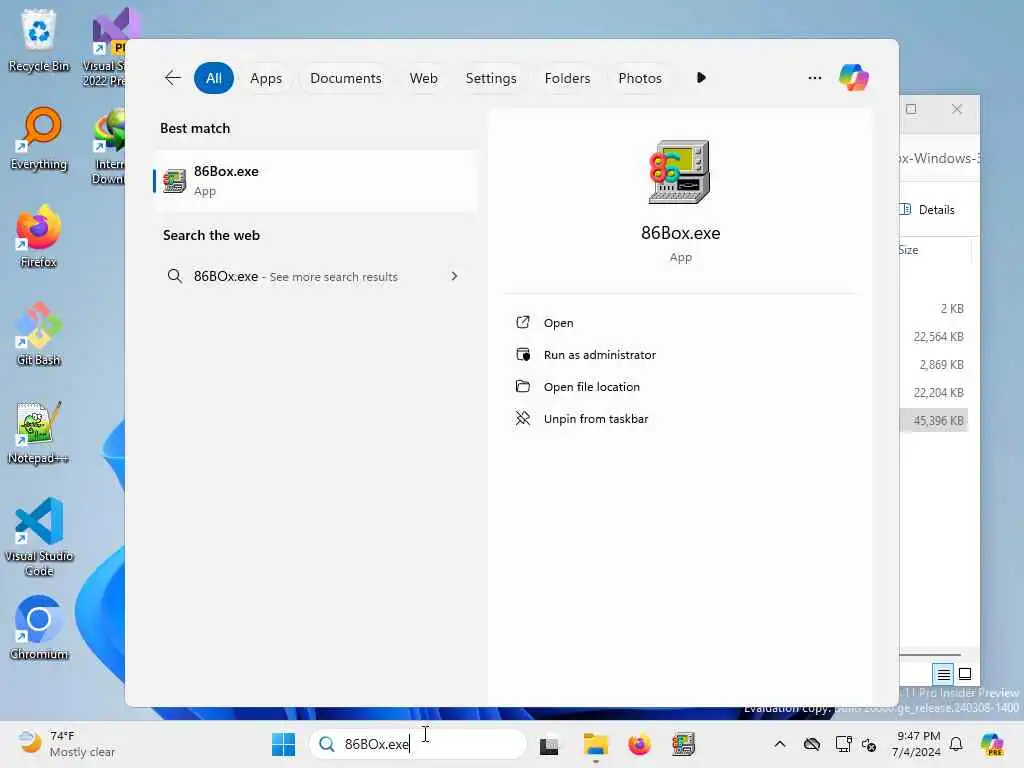The width and height of the screenshot is (1024, 768).
Task: Open the weather widget 74°F
Action: click(65, 744)
